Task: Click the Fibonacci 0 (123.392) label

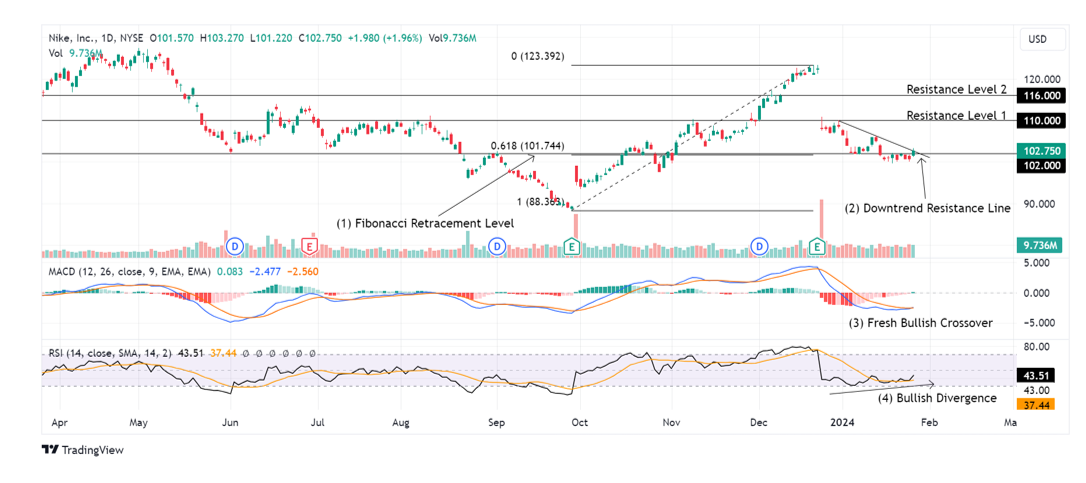Action: (x=537, y=58)
